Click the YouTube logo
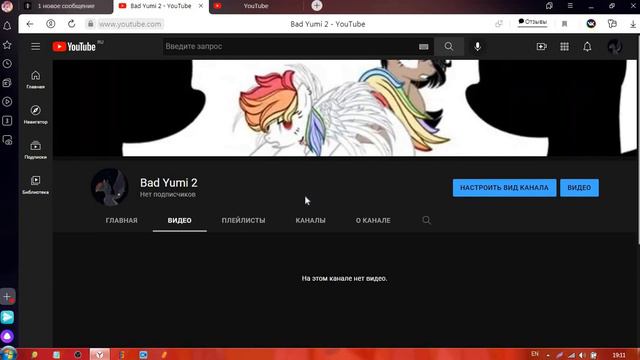Viewport: 640px width, 360px height. pyautogui.click(x=74, y=47)
